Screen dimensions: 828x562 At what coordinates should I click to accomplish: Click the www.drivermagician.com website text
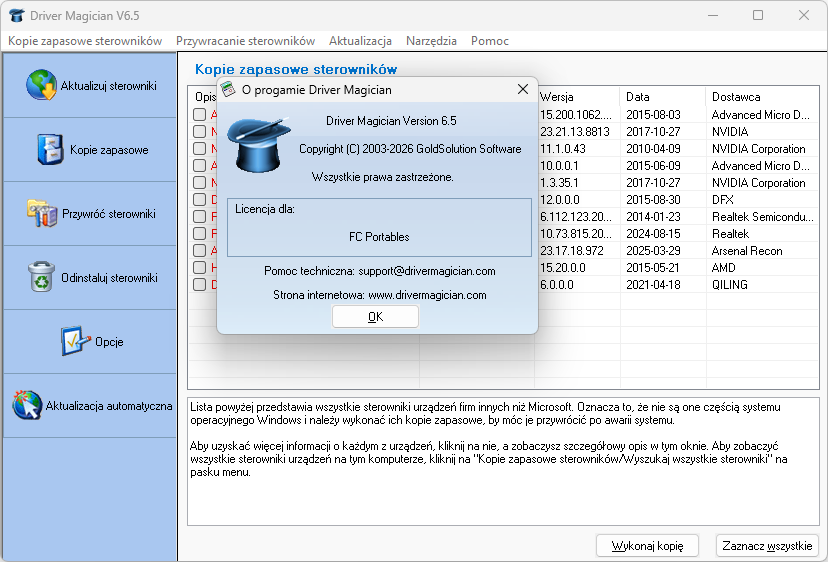427,295
